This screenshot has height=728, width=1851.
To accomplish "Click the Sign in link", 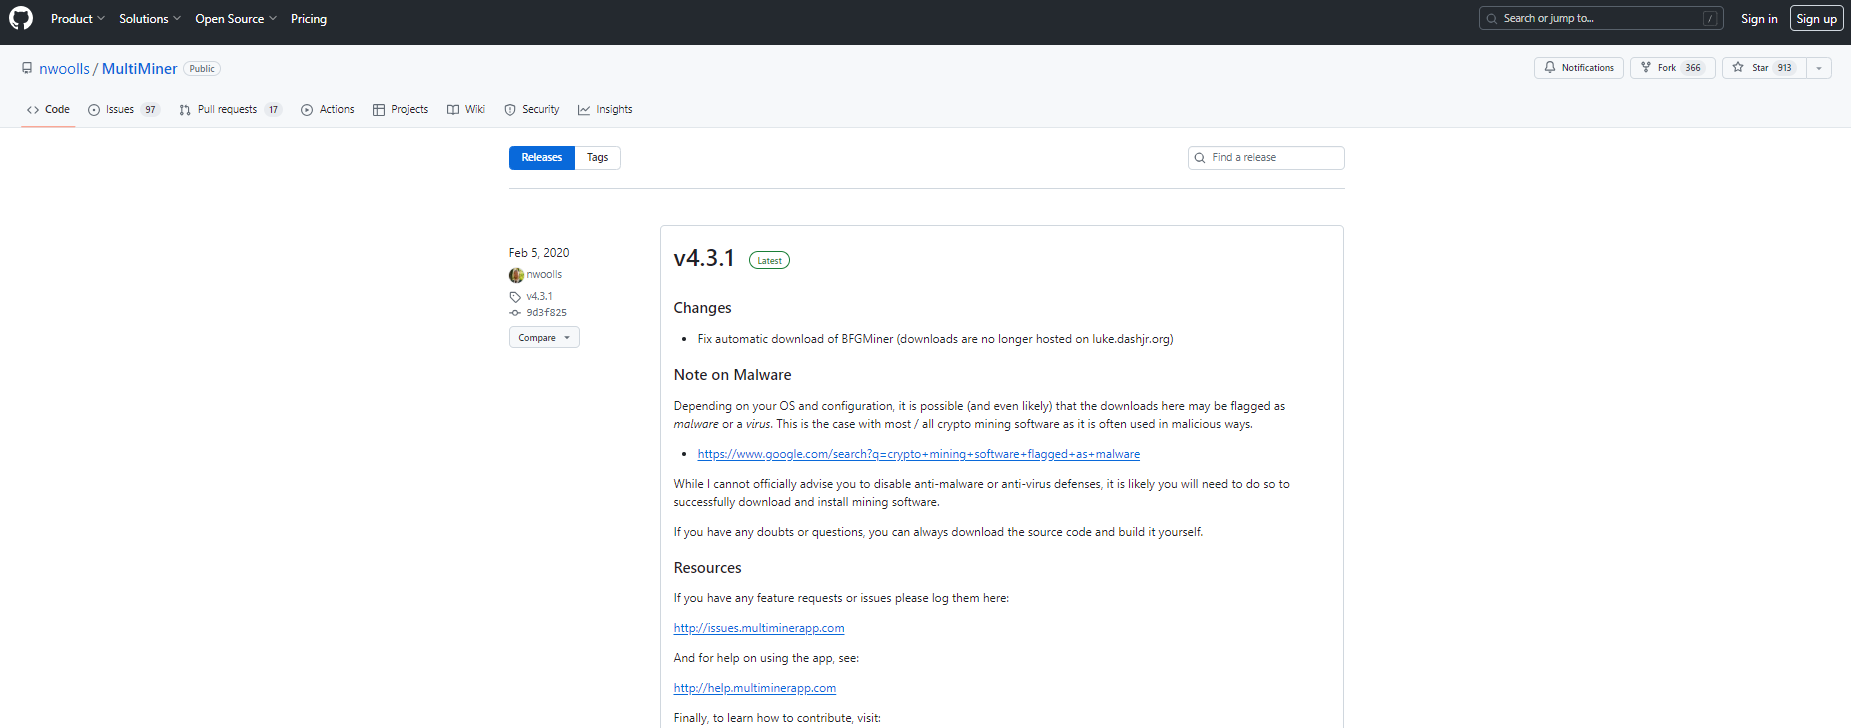I will point(1759,19).
